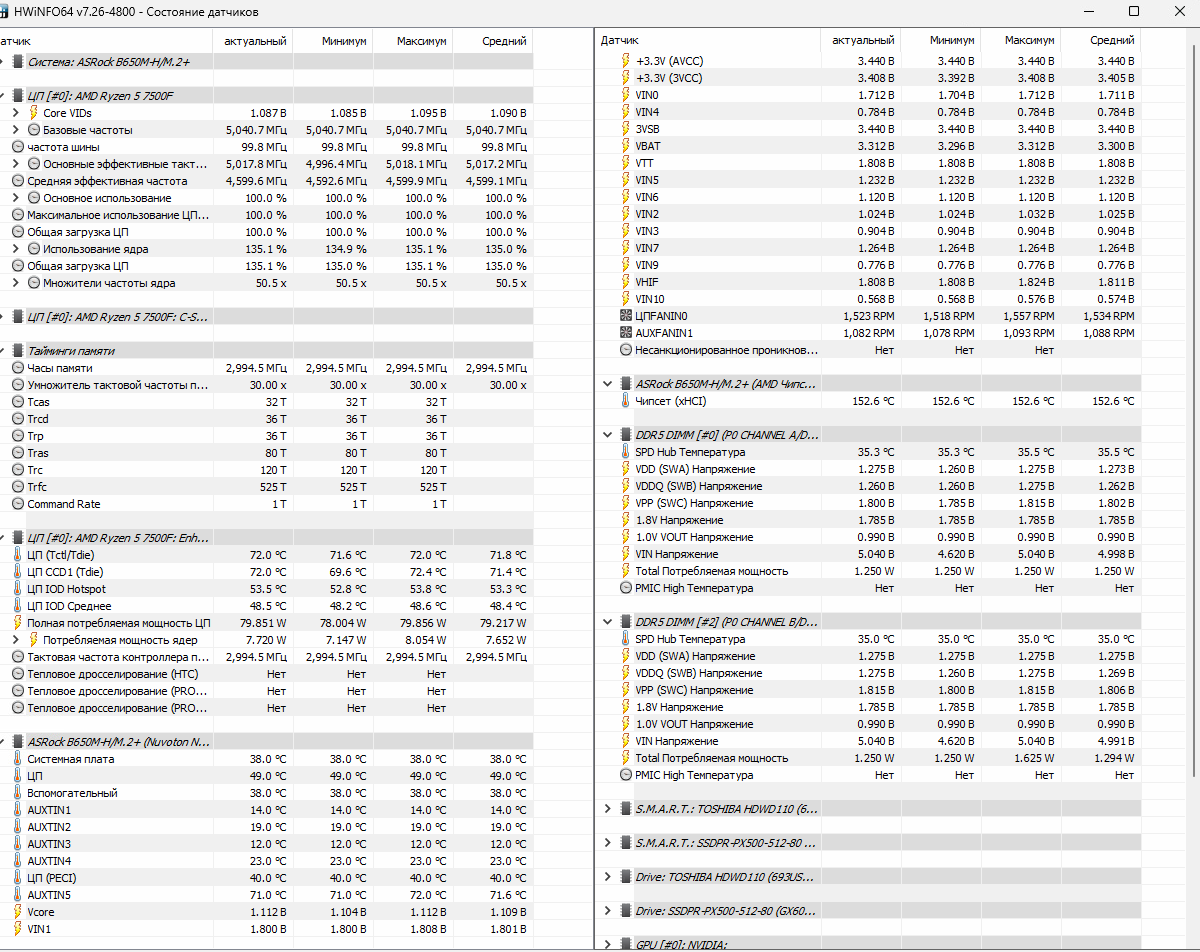Click the 4,599.6 МГц current frequency value
Screen dimensions: 1200x952
256,181
